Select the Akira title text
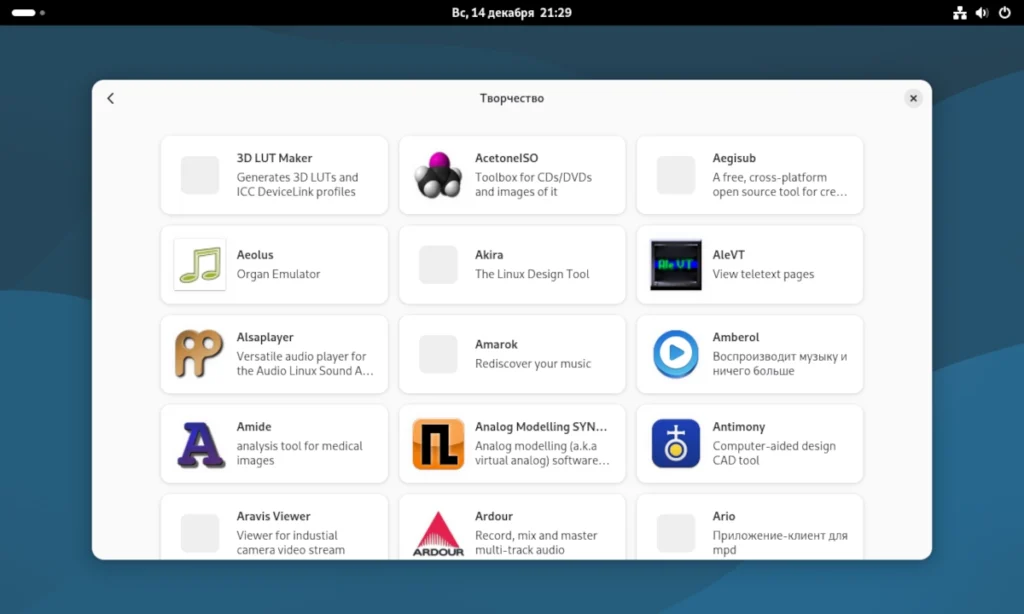The image size is (1024, 614). (x=488, y=255)
